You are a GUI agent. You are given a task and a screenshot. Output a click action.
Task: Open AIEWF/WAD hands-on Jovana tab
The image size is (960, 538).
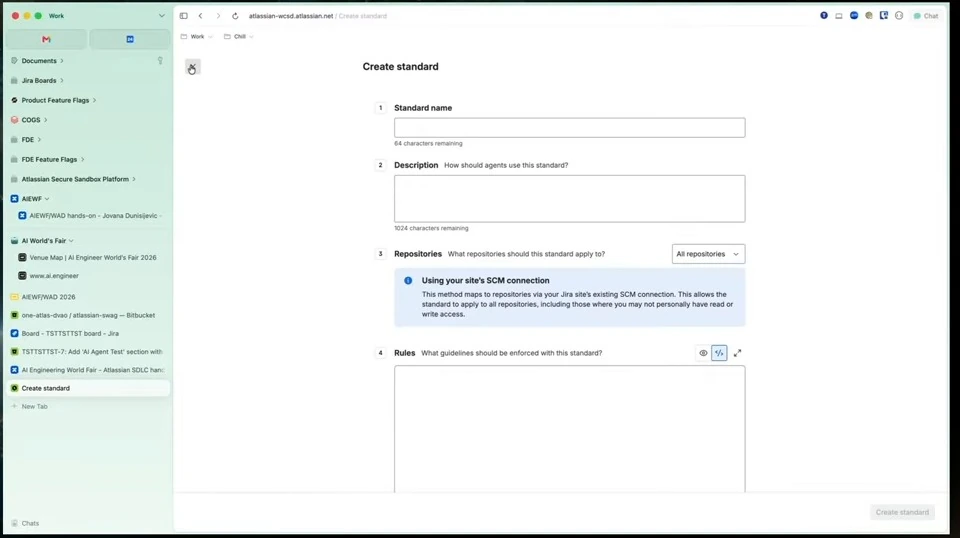pyautogui.click(x=90, y=215)
